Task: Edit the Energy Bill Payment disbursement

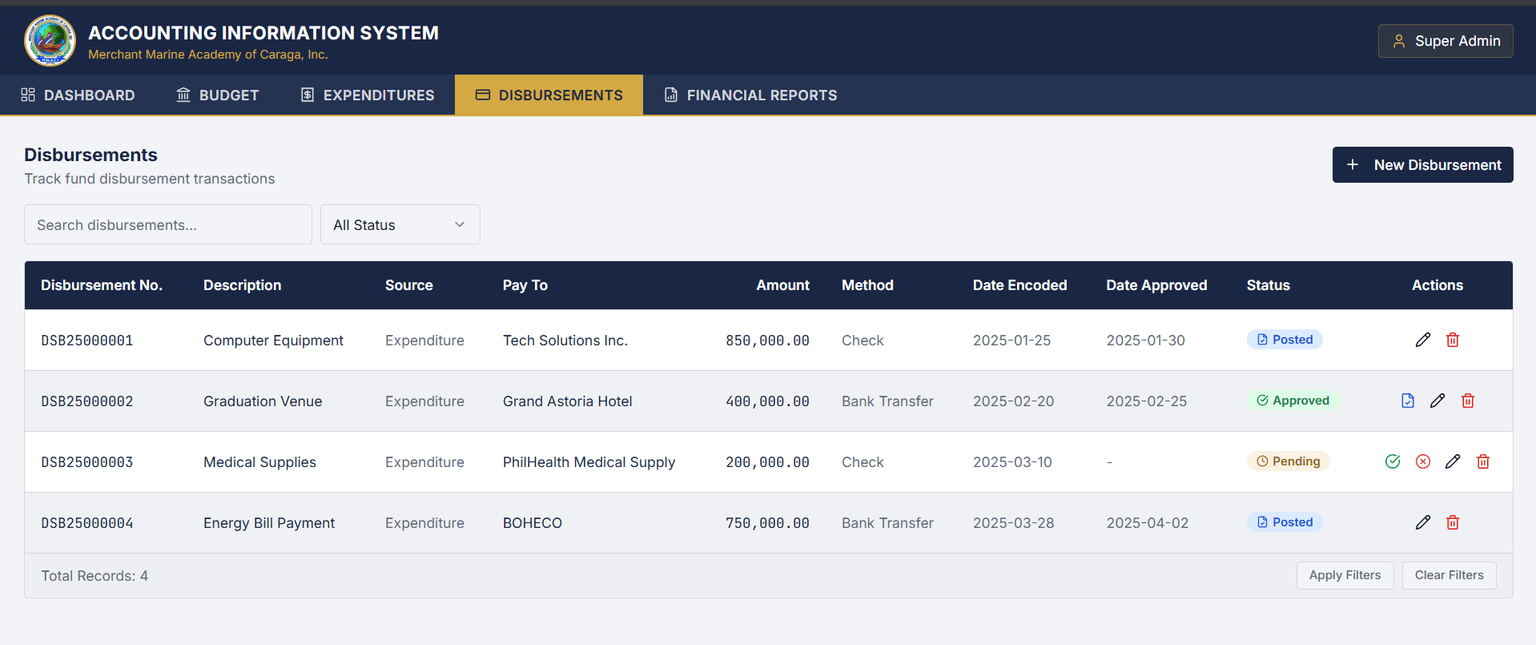Action: point(1423,523)
